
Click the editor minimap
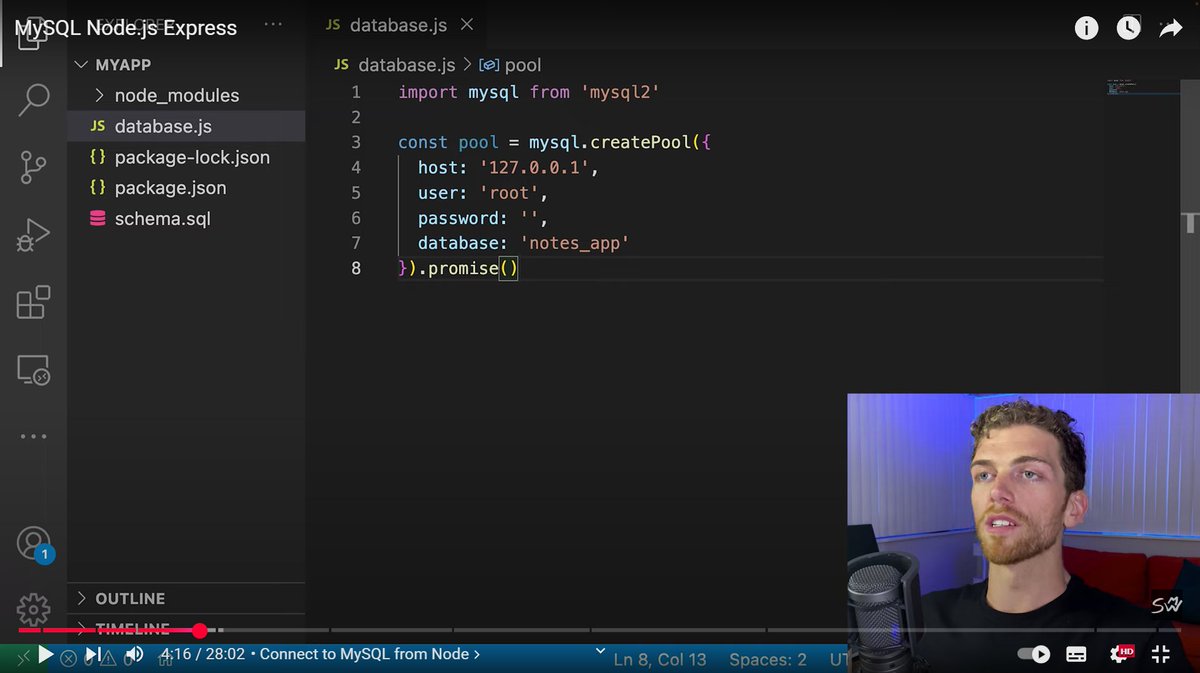tap(1142, 87)
